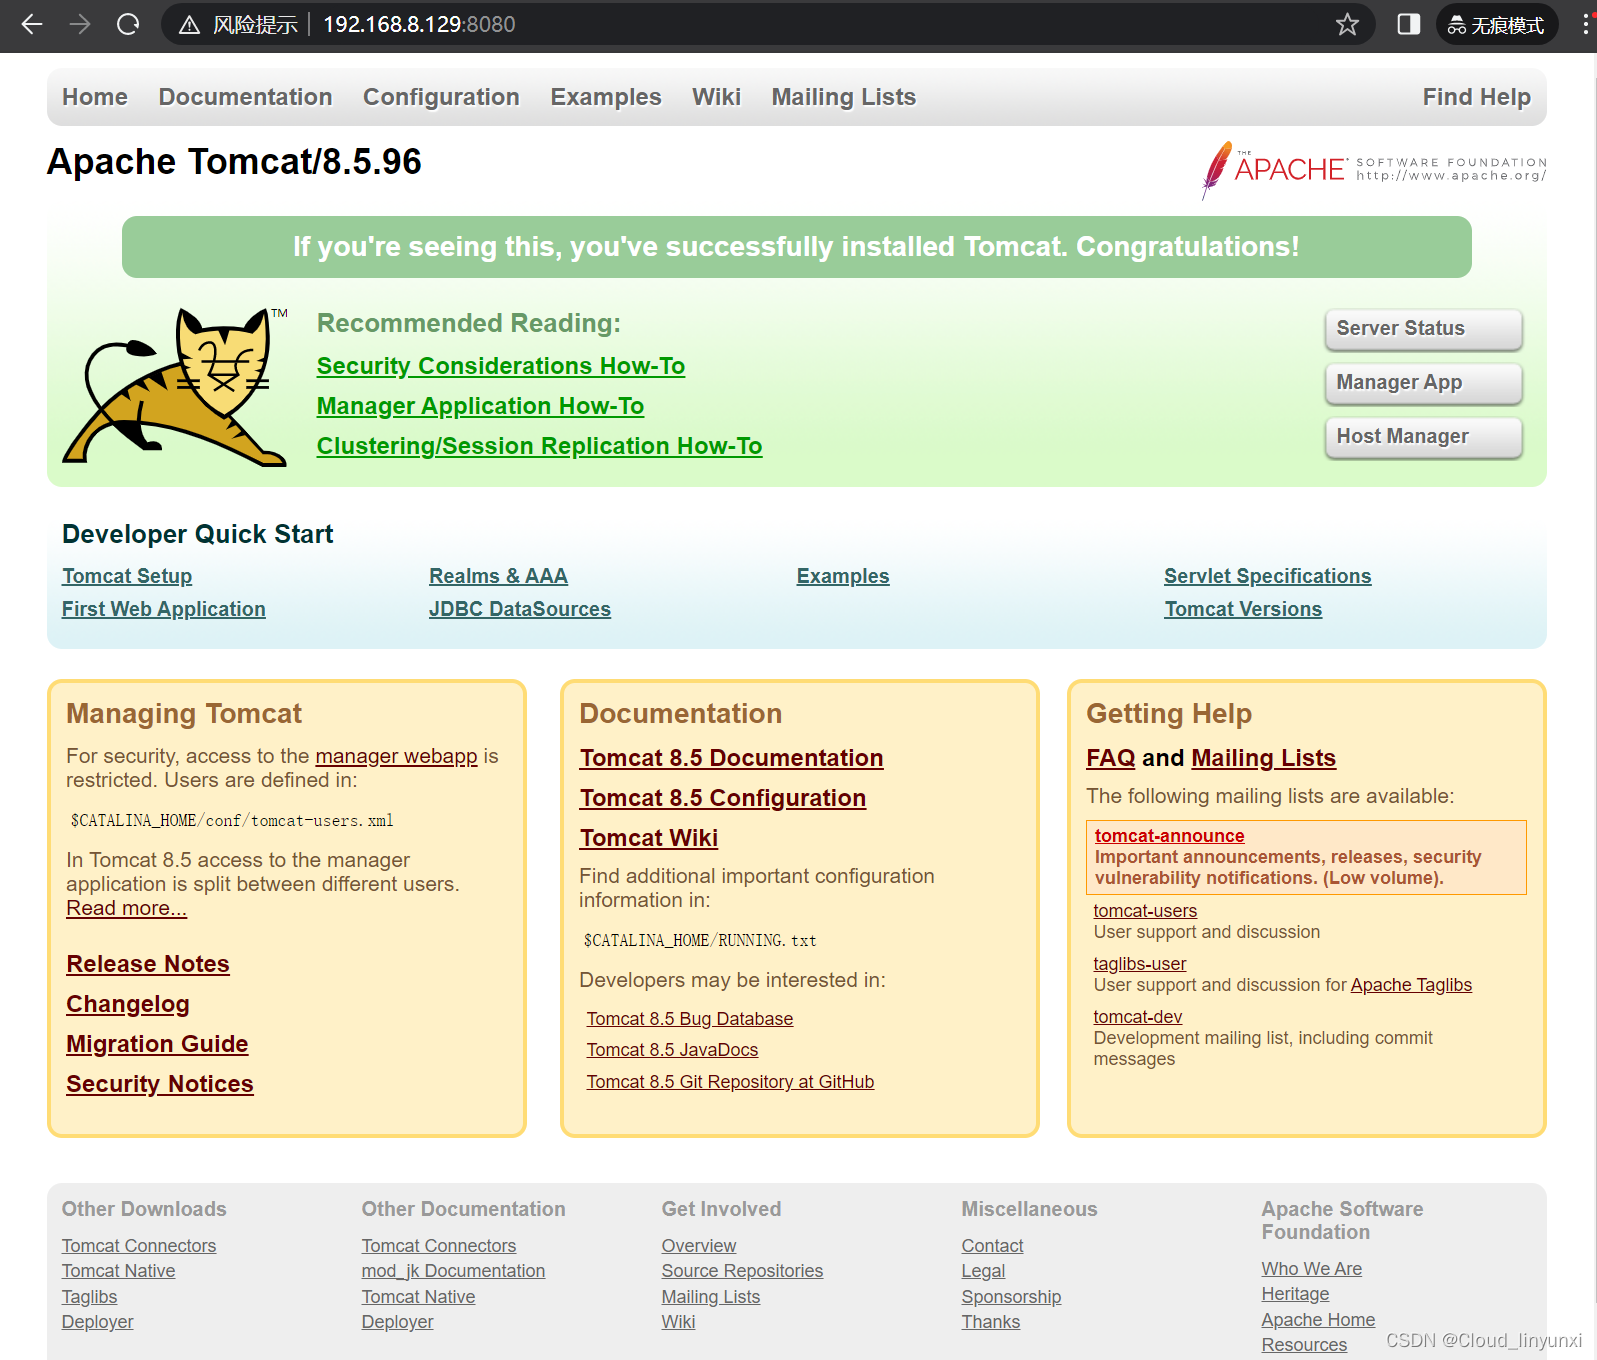
Task: Click the Apache Software Foundation logo
Action: [1374, 169]
